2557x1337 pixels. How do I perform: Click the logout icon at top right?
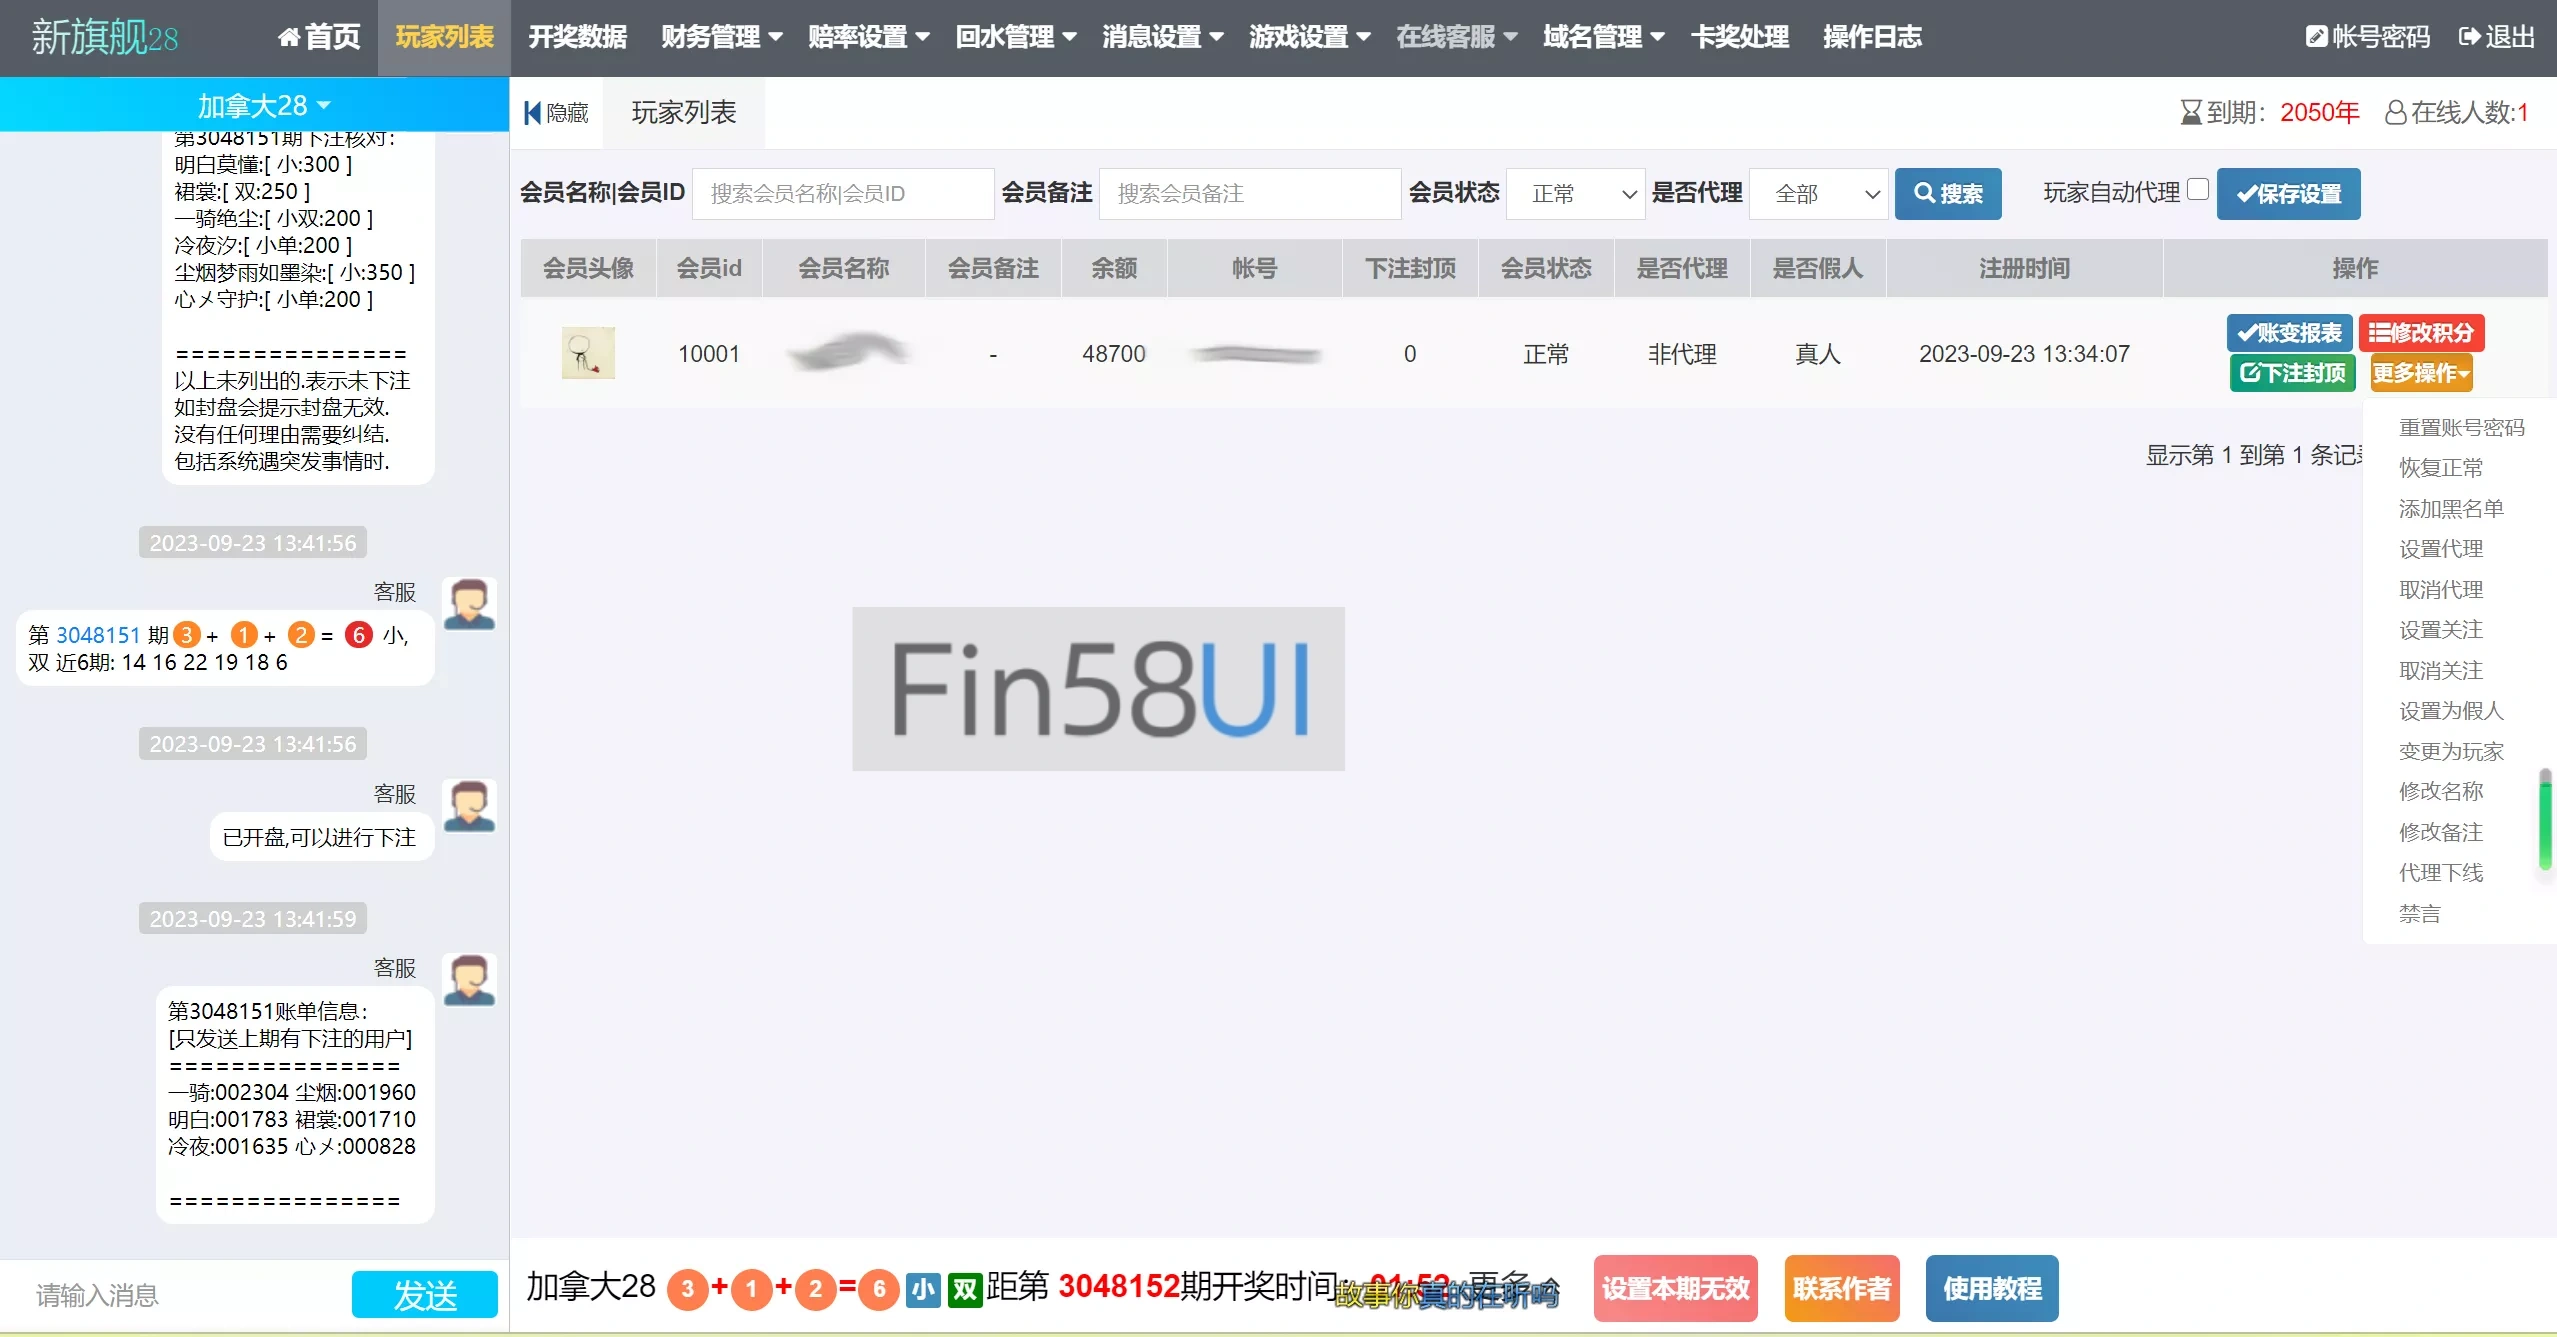coord(2466,36)
